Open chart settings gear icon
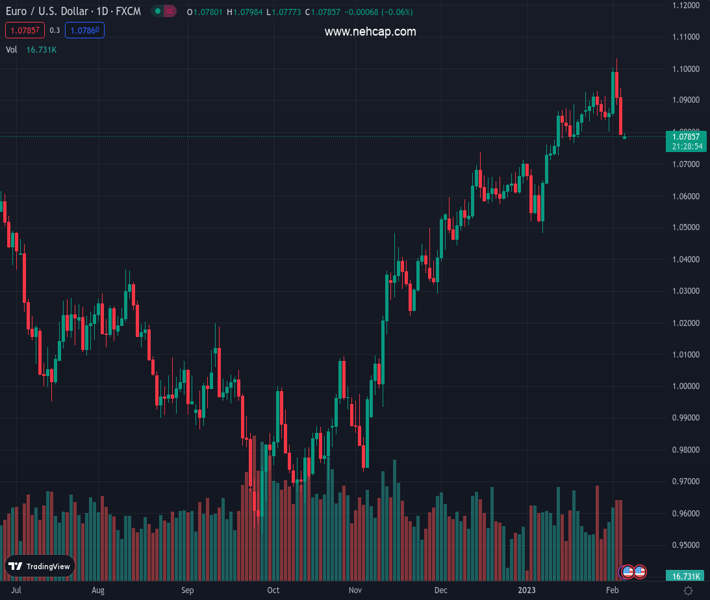 coord(688,591)
